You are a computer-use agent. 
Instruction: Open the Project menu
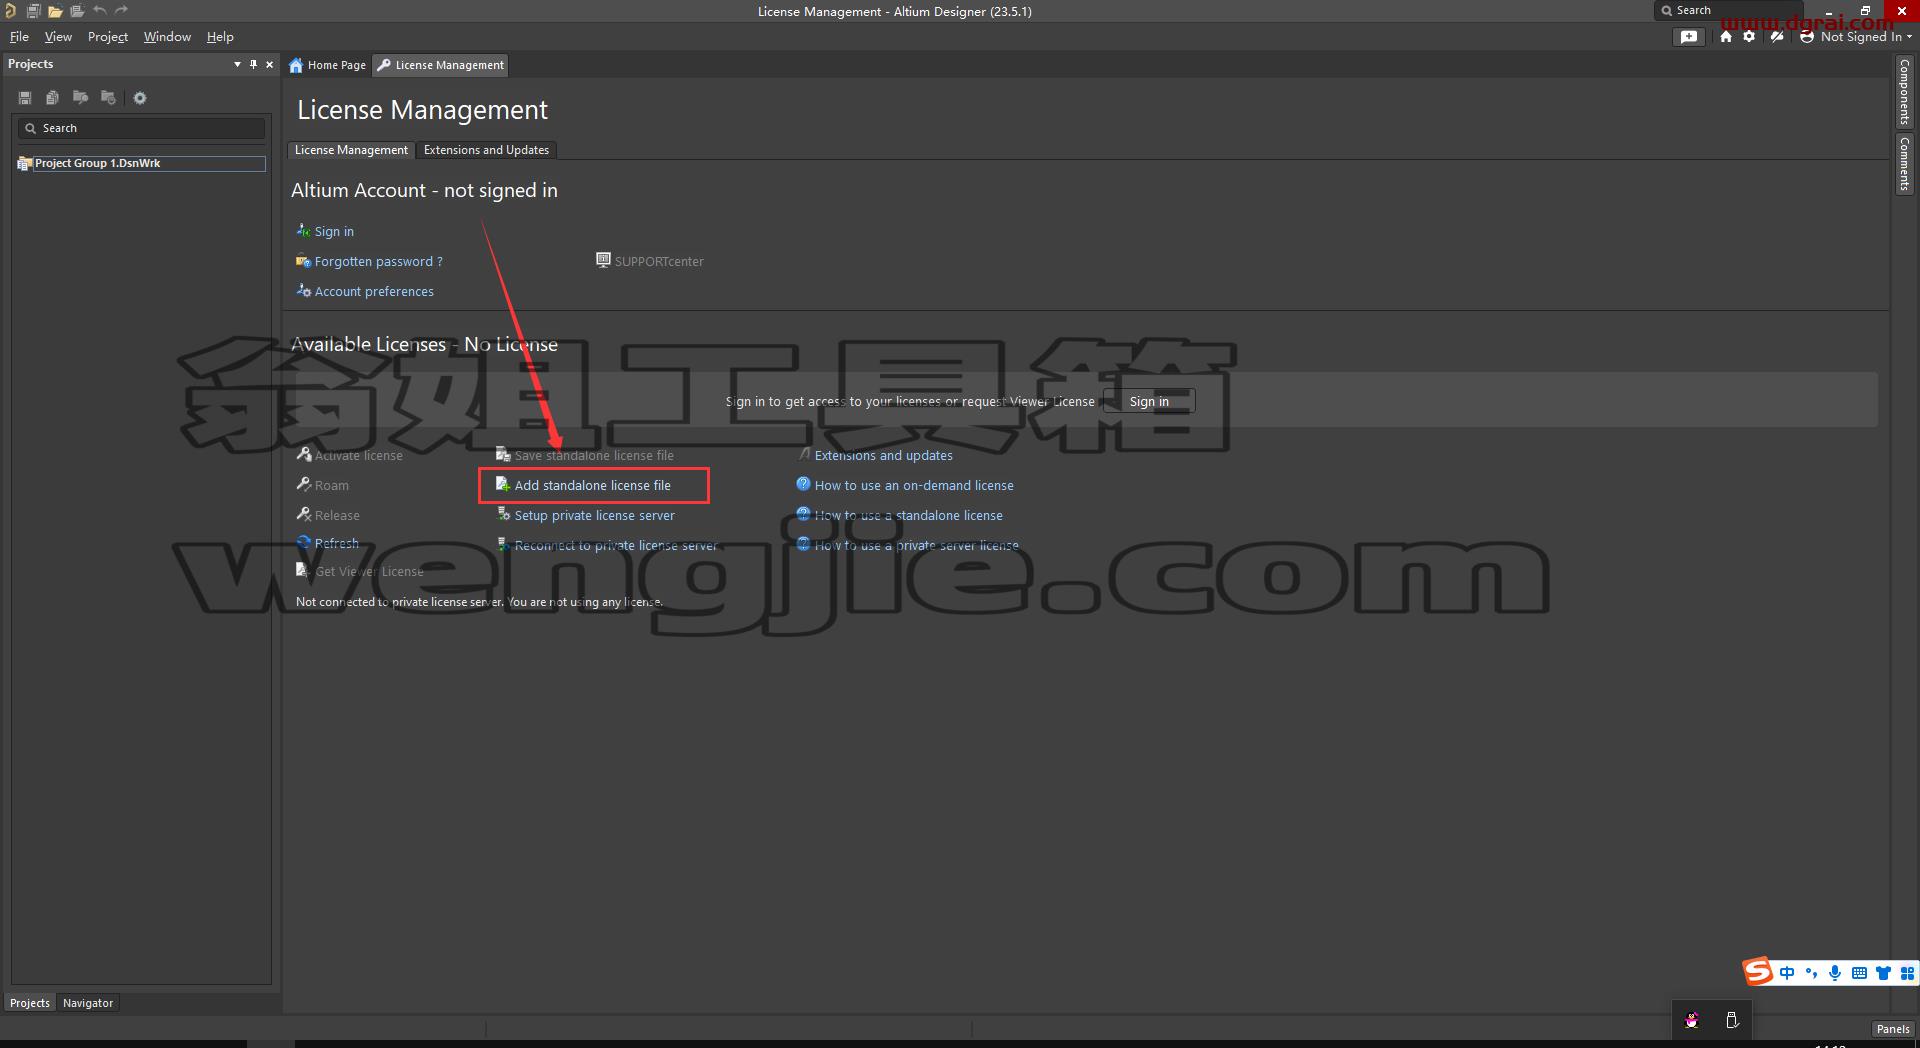pyautogui.click(x=108, y=37)
